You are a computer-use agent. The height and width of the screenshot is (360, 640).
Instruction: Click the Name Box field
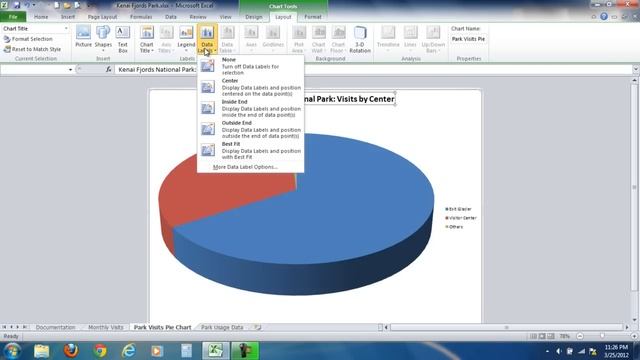34,70
